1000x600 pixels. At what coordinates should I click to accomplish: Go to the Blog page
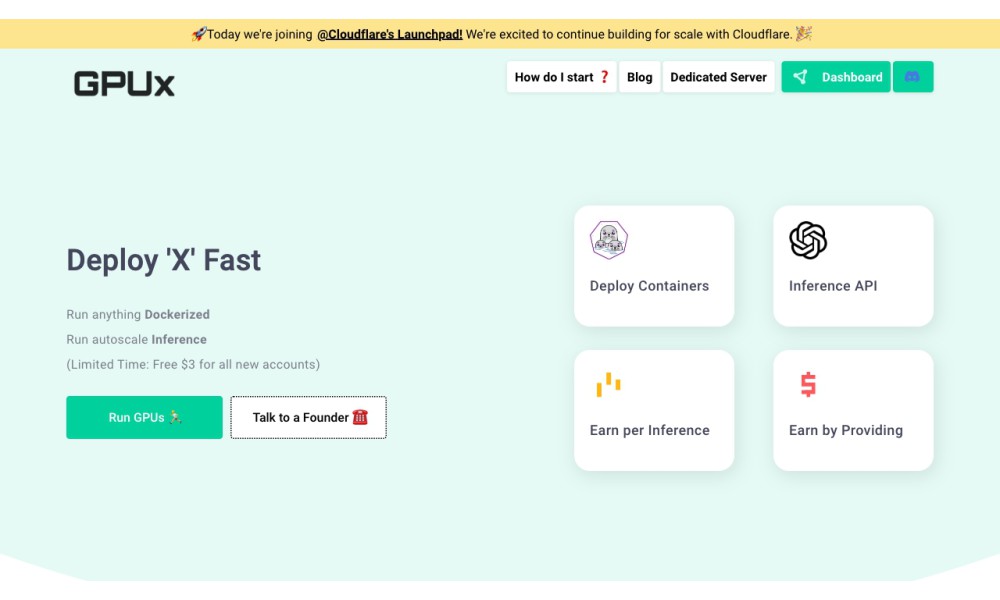coord(640,77)
